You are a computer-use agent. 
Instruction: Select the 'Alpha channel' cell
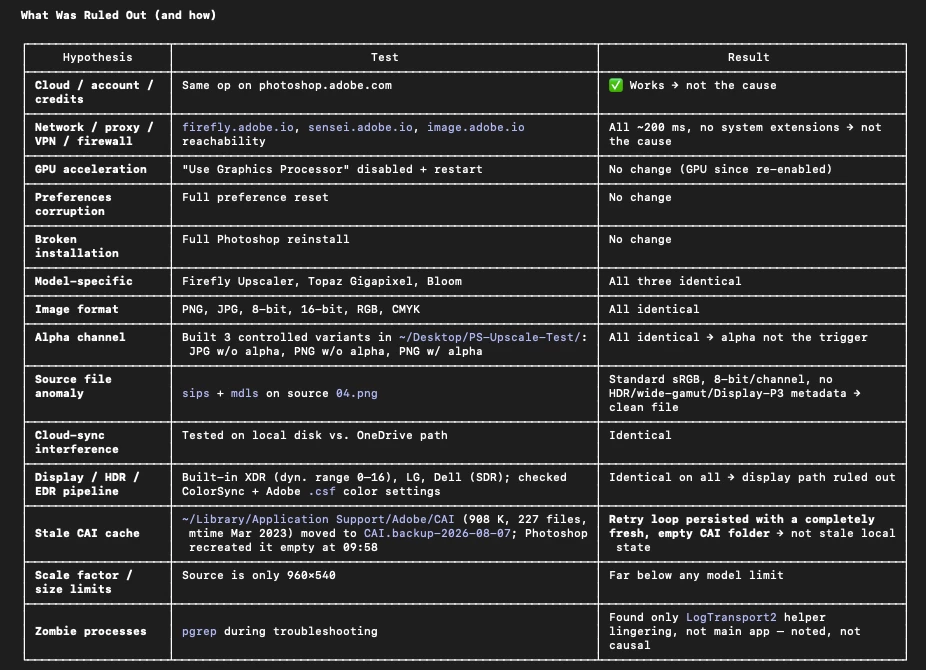coord(97,344)
